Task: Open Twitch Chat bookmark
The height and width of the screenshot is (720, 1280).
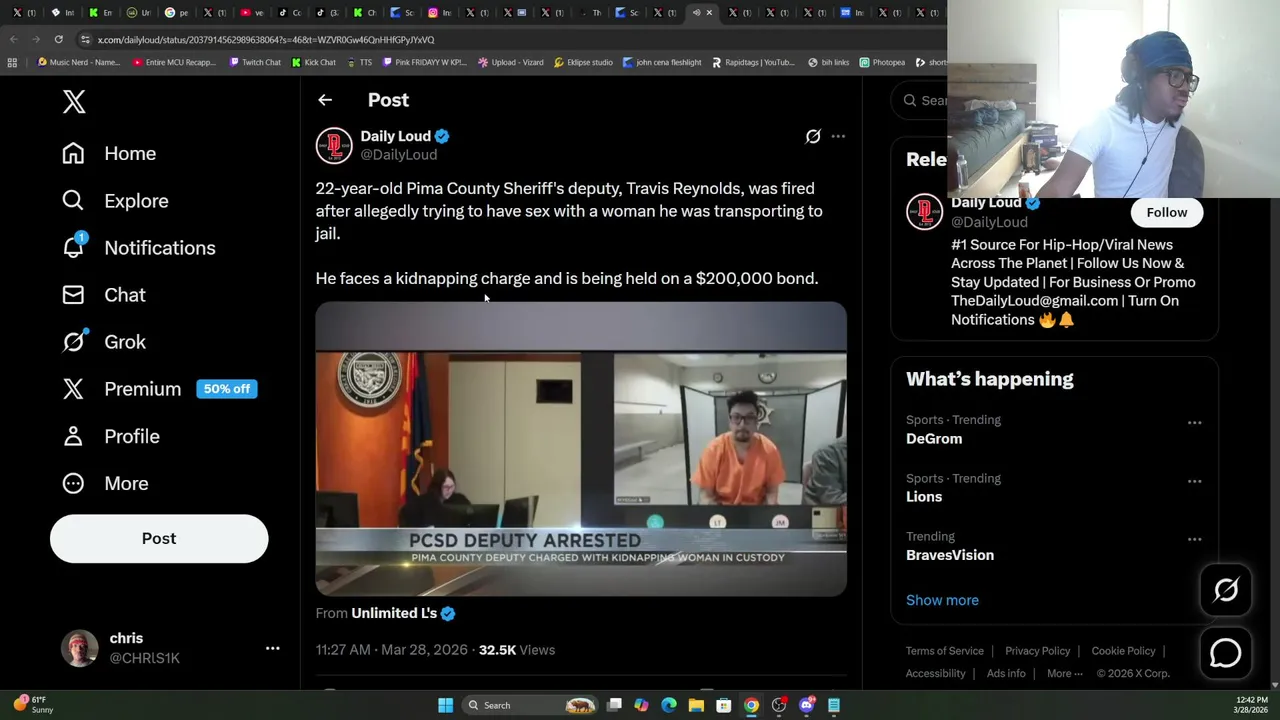Action: (x=255, y=62)
